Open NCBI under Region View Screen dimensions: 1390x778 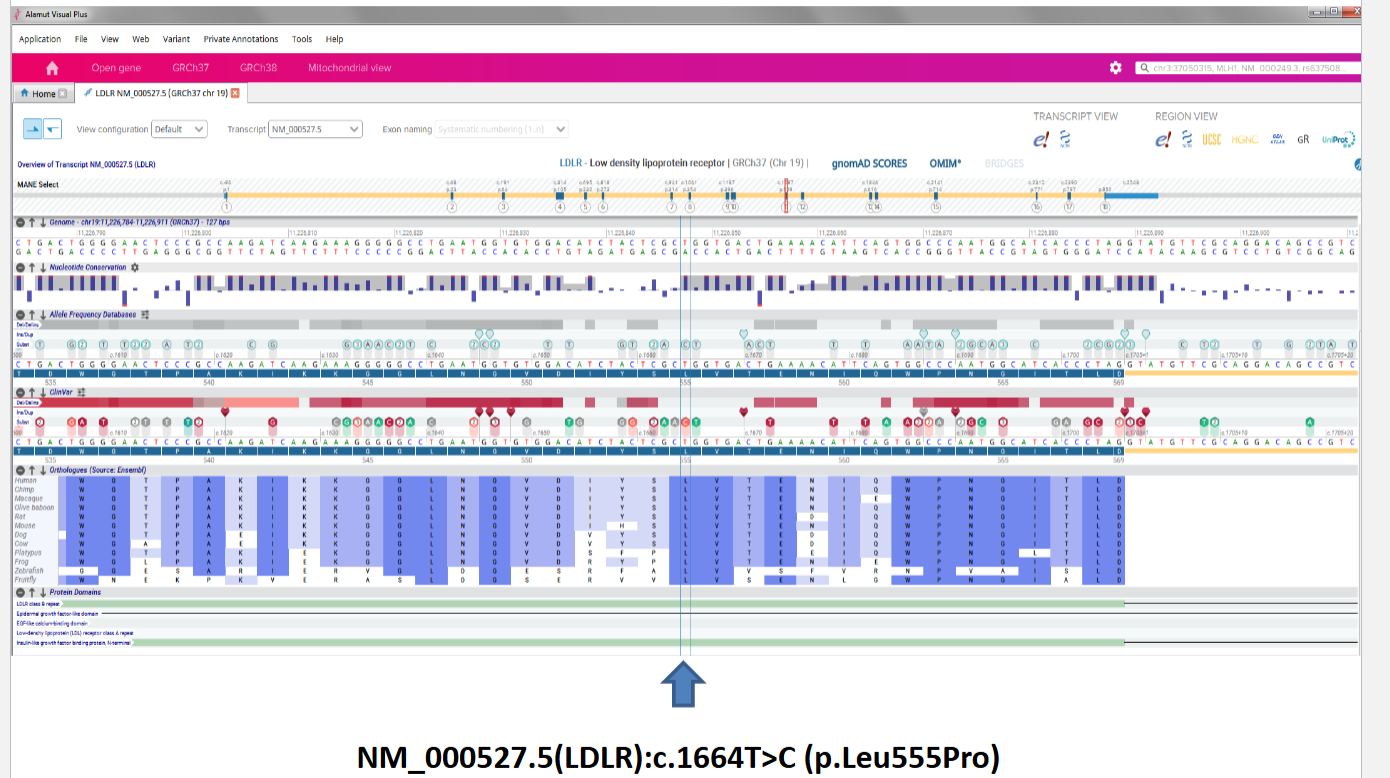pyautogui.click(x=1187, y=140)
